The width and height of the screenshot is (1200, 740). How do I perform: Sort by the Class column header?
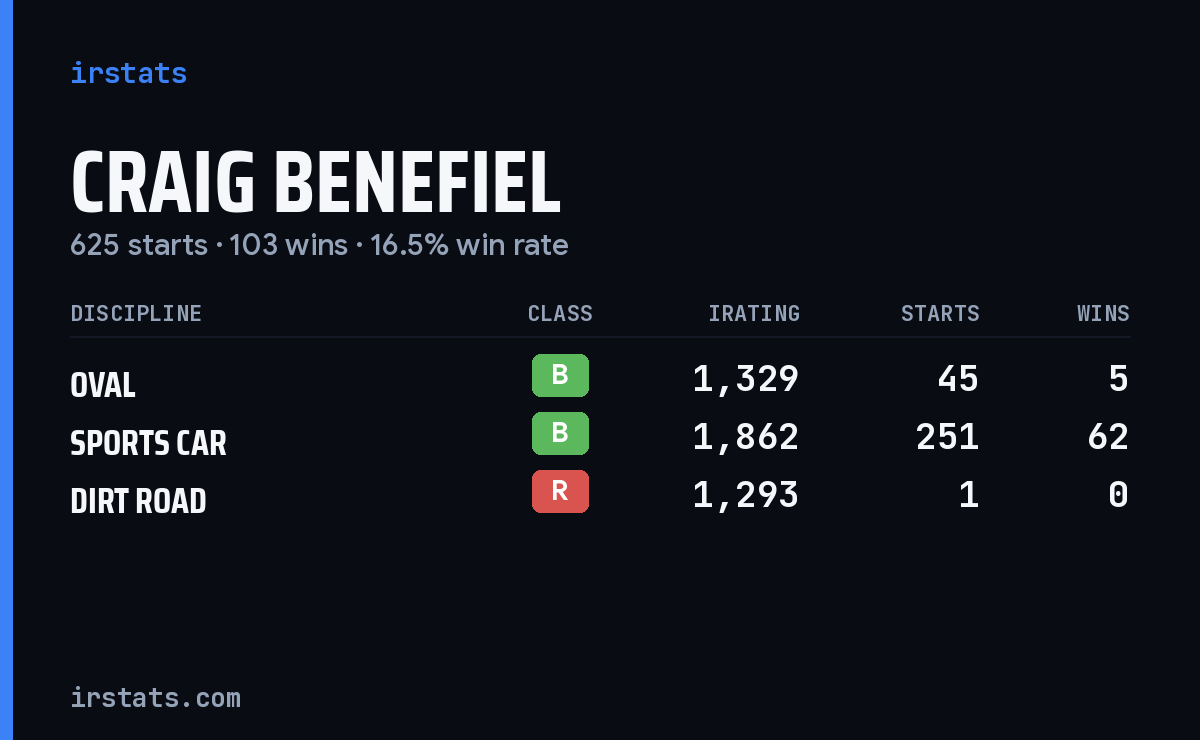click(560, 313)
